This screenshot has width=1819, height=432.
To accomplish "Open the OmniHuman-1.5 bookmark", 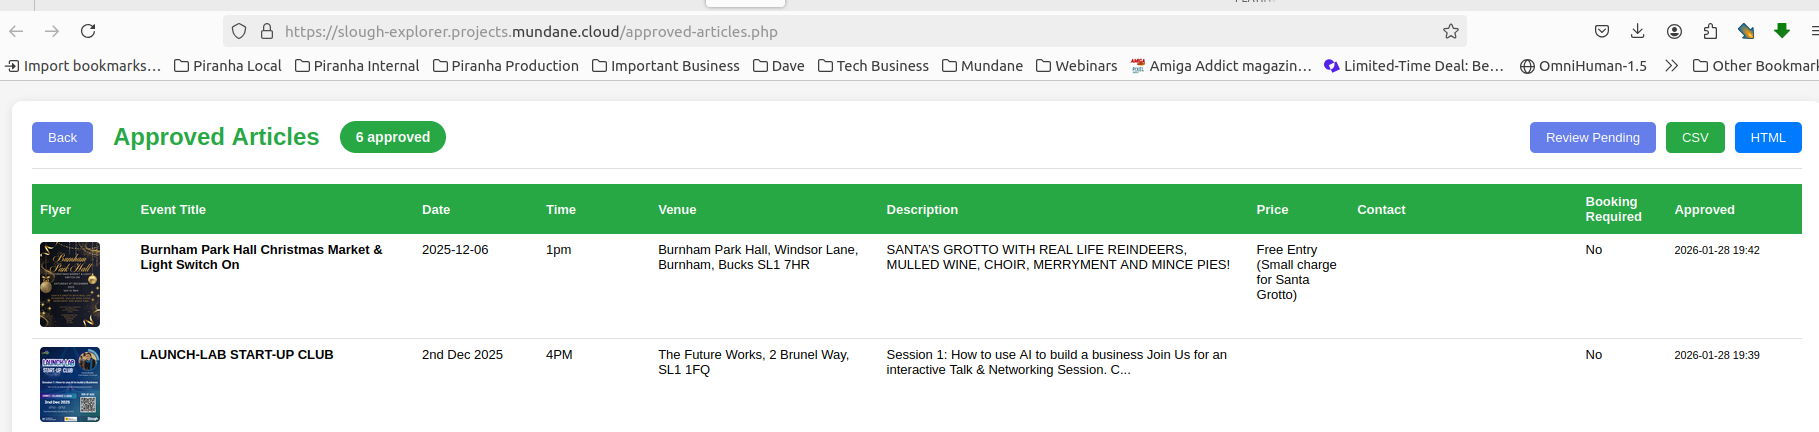I will coord(1583,66).
